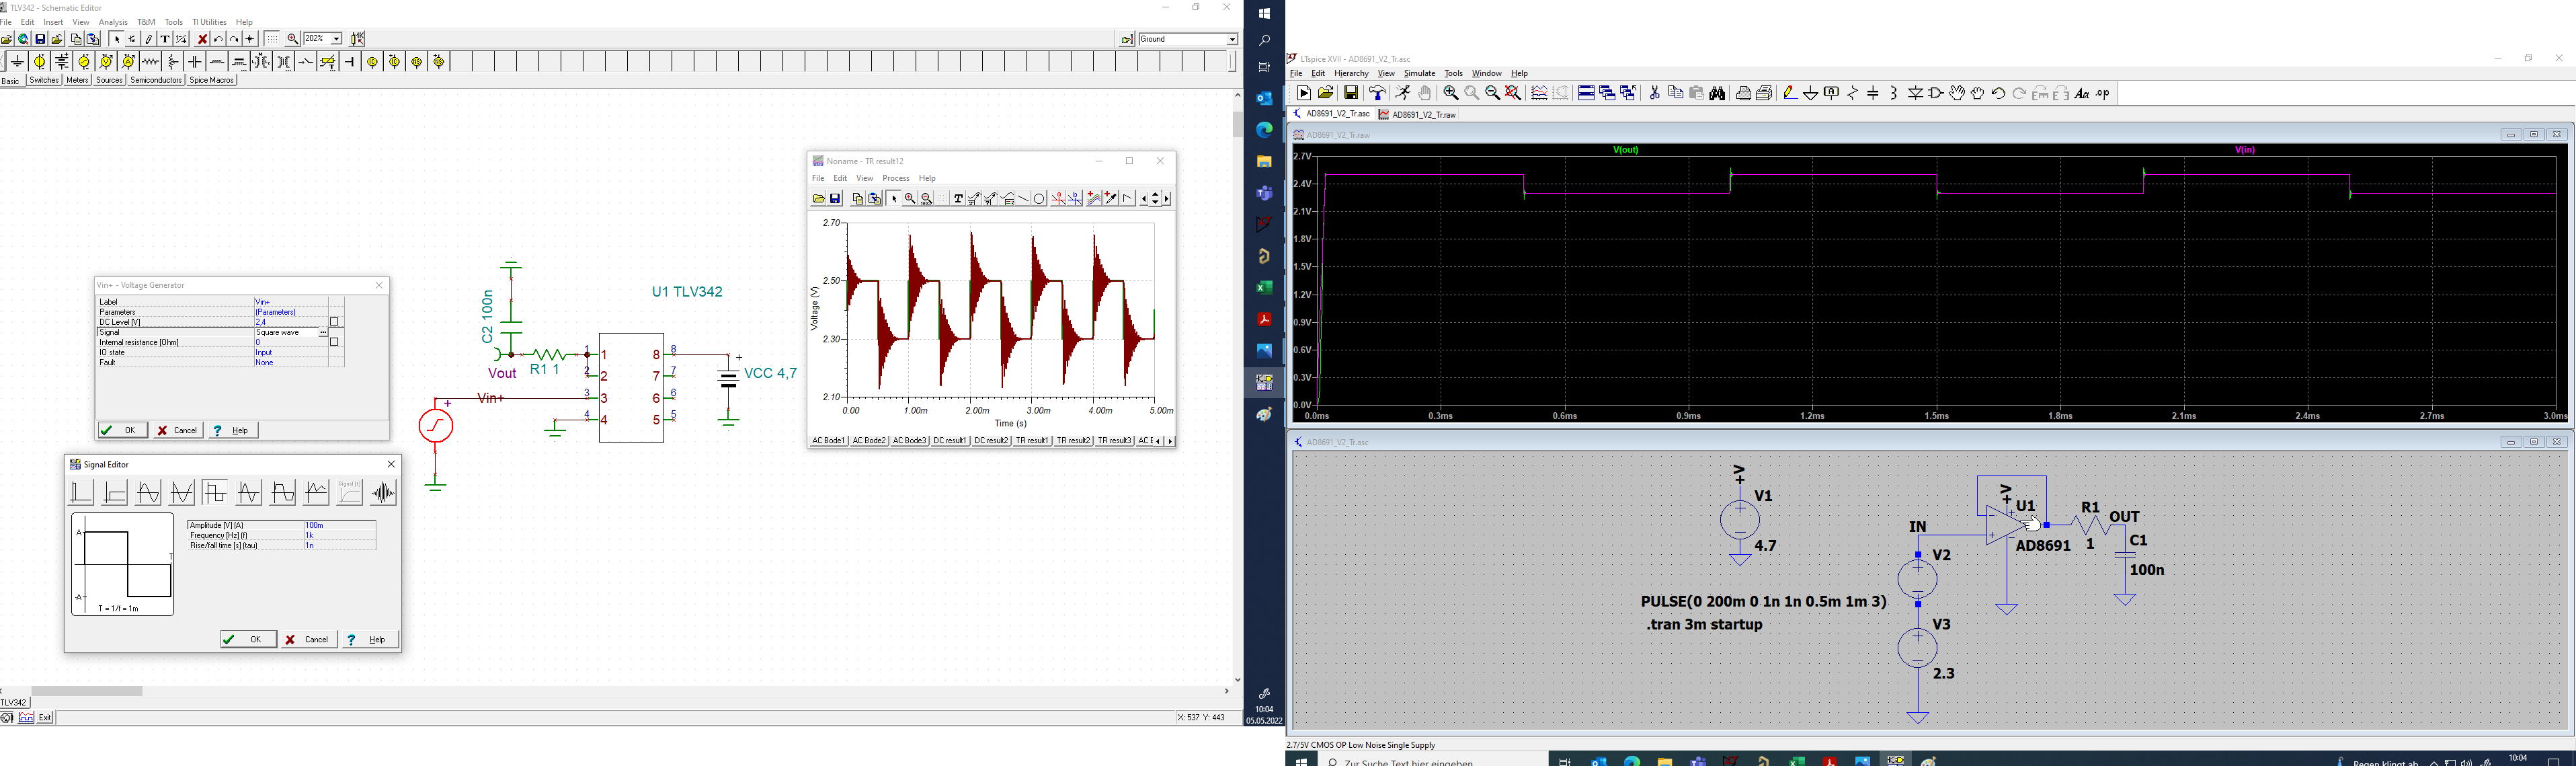Click the V(out) trace label in LTspice plot
The height and width of the screenshot is (766, 2576).
point(1626,150)
